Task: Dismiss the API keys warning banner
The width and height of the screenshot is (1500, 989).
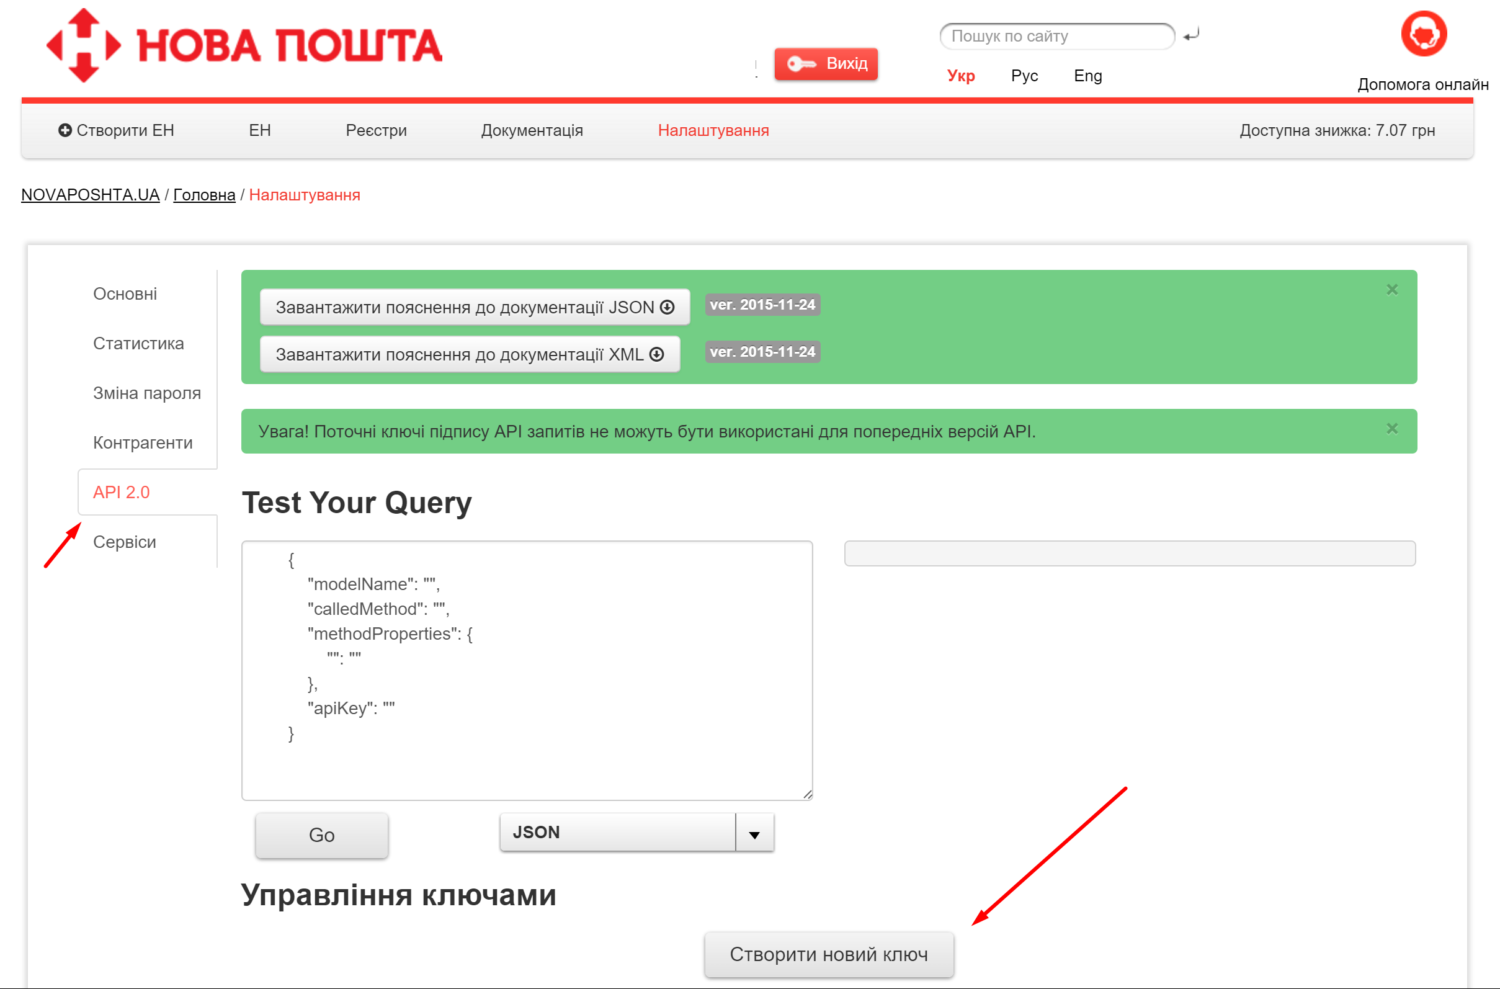Action: click(x=1392, y=428)
